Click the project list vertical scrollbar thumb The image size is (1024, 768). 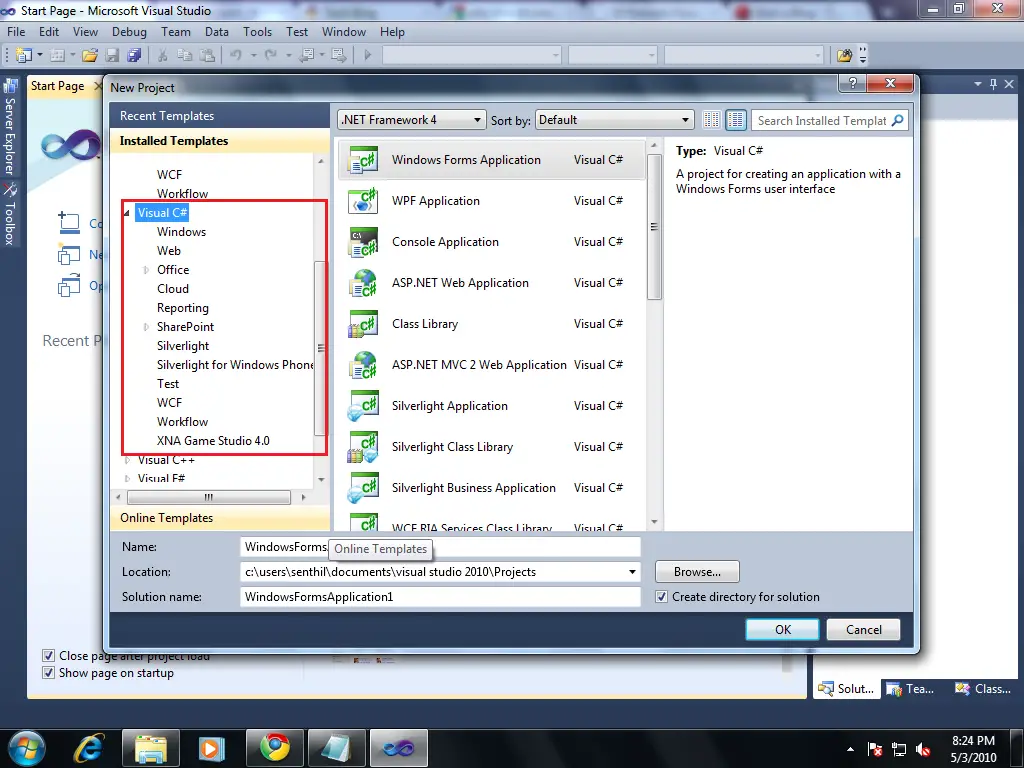pyautogui.click(x=654, y=227)
